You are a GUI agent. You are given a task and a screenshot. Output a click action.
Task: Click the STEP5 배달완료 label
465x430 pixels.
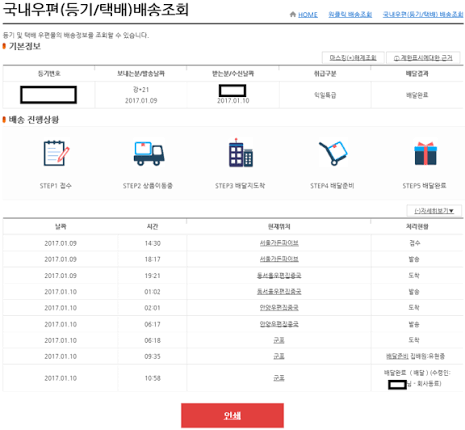point(424,186)
